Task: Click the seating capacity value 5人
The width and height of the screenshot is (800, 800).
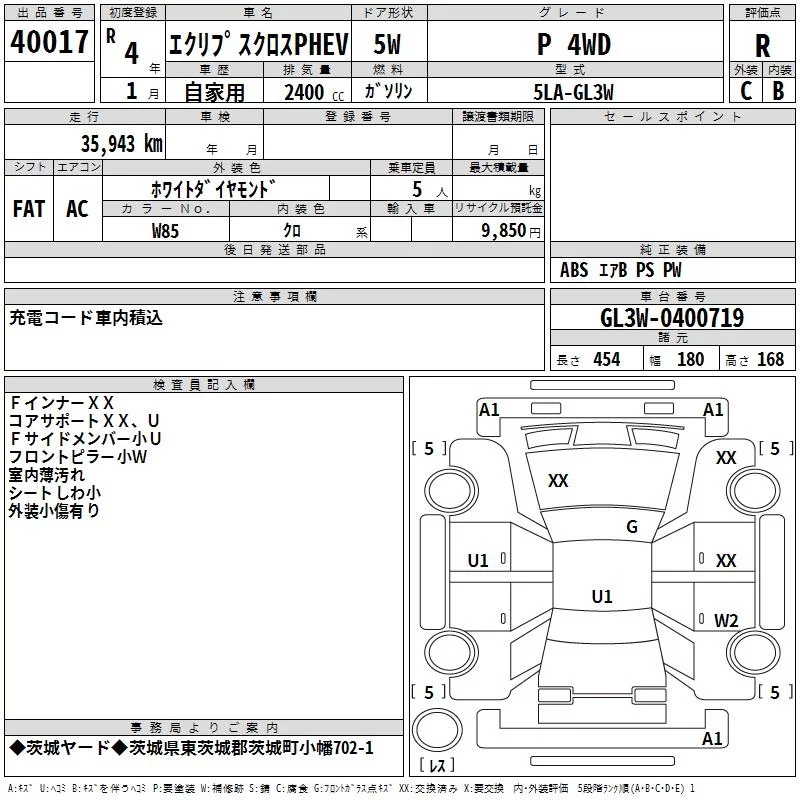Action: pos(429,189)
